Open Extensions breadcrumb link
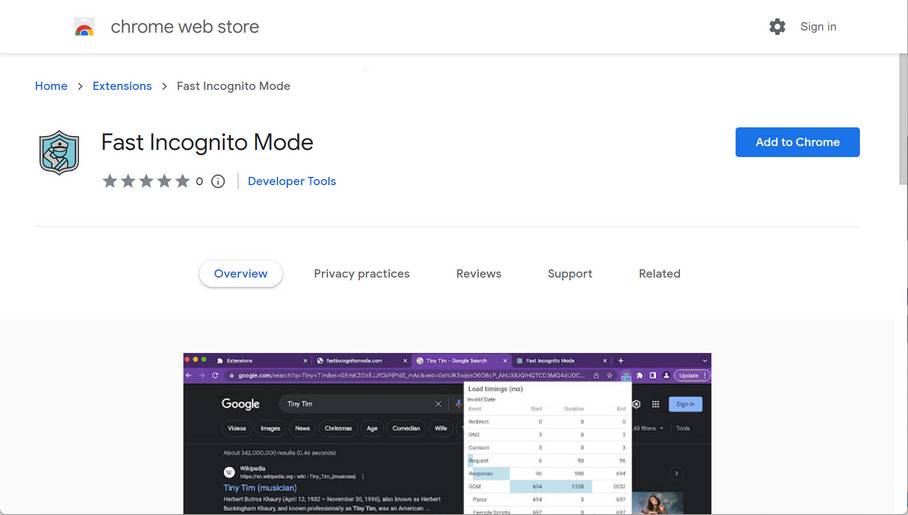This screenshot has width=908, height=515. (122, 86)
